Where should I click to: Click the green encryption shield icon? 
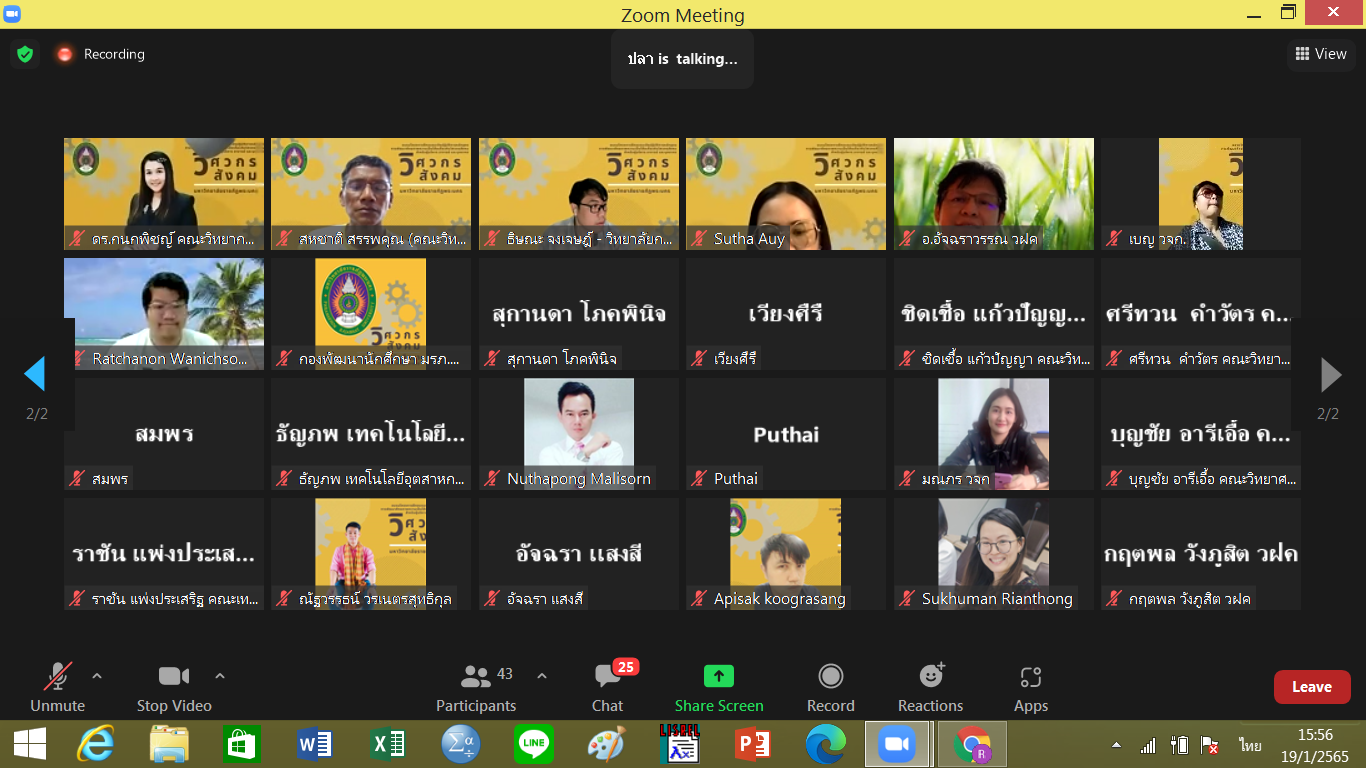click(x=25, y=54)
